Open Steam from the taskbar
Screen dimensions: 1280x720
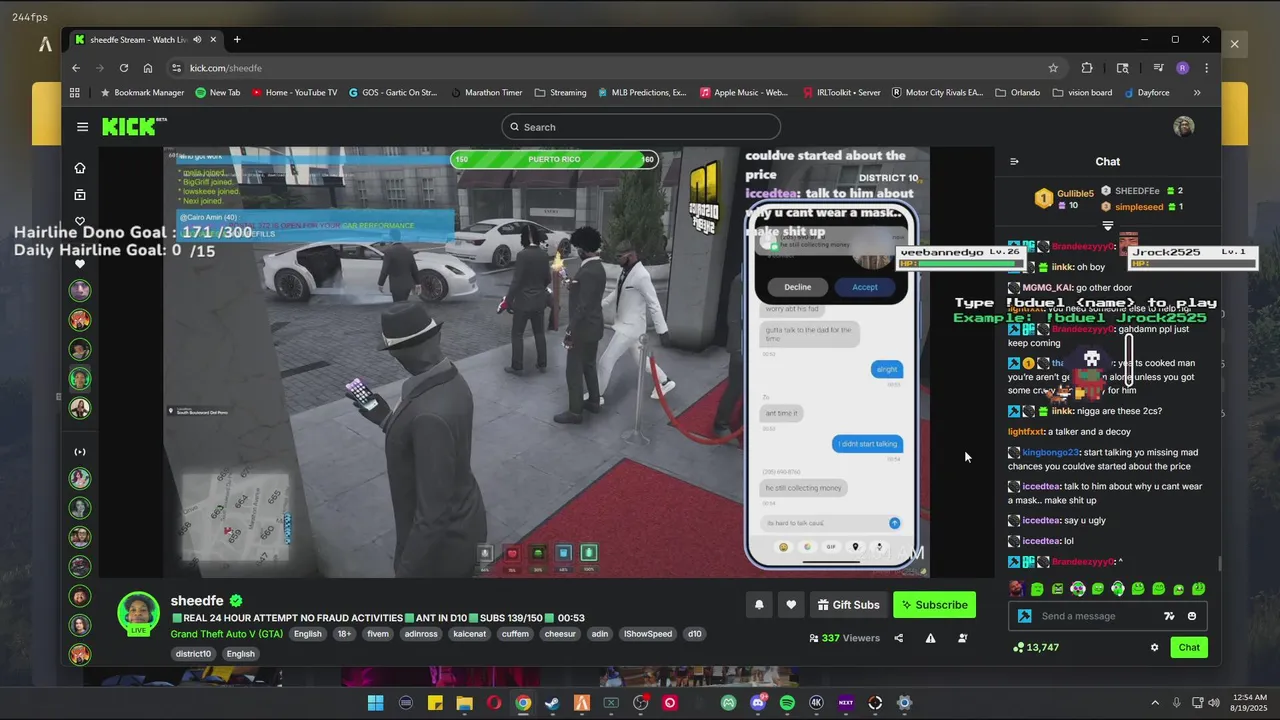(552, 703)
